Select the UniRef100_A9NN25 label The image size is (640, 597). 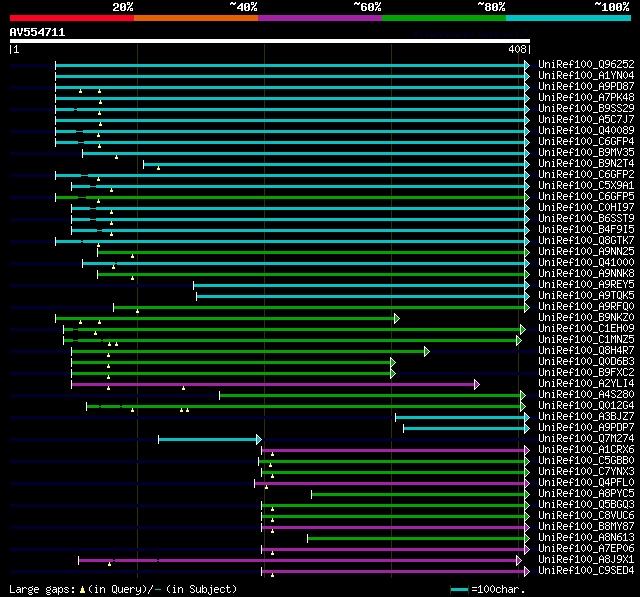pos(586,252)
